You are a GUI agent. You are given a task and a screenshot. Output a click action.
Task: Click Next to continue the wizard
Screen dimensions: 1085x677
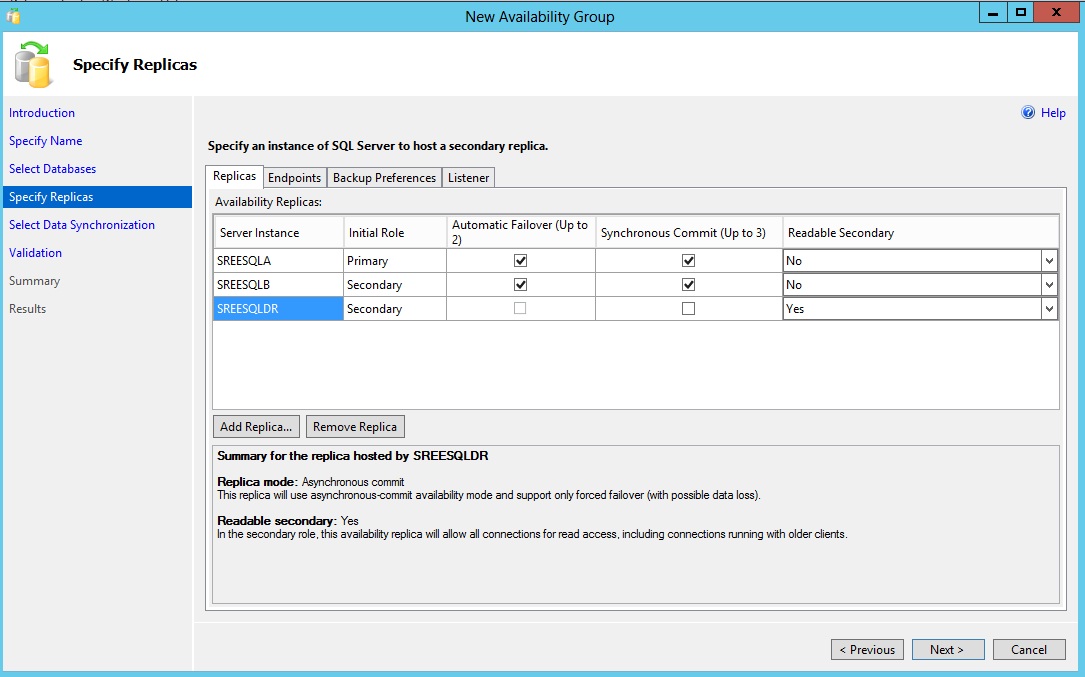(x=947, y=650)
